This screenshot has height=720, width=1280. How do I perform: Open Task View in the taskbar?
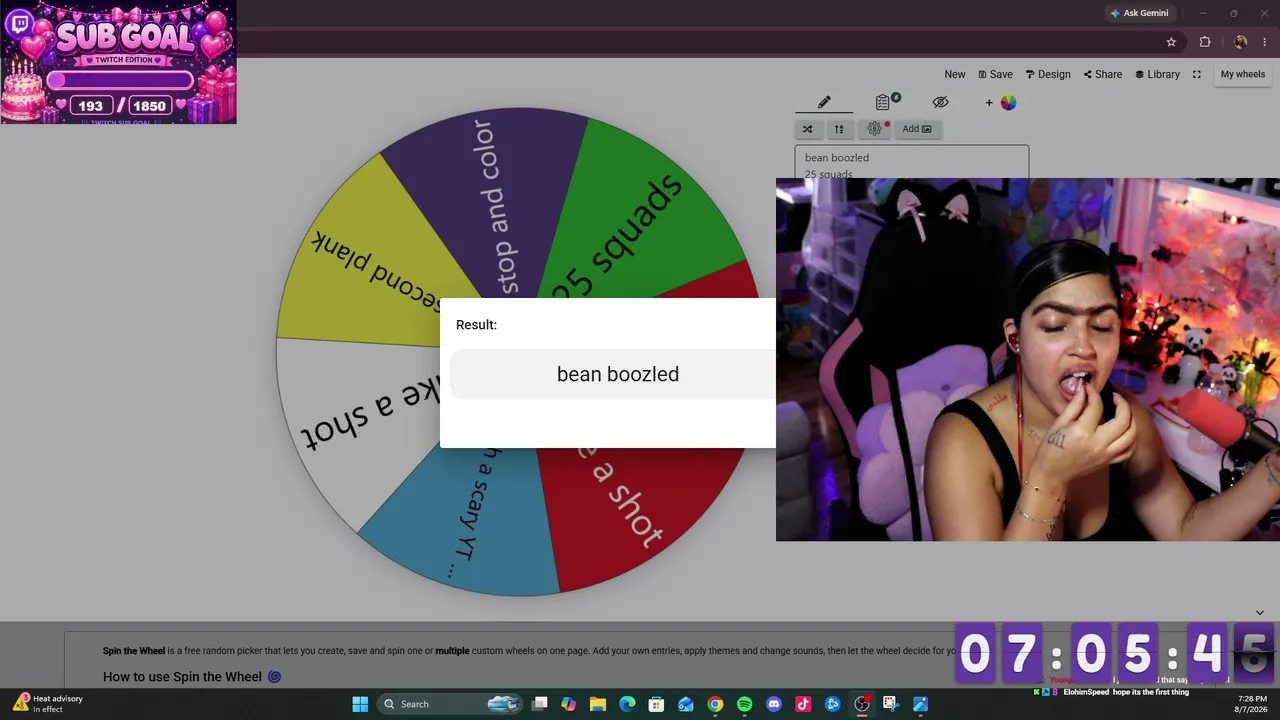[540, 704]
